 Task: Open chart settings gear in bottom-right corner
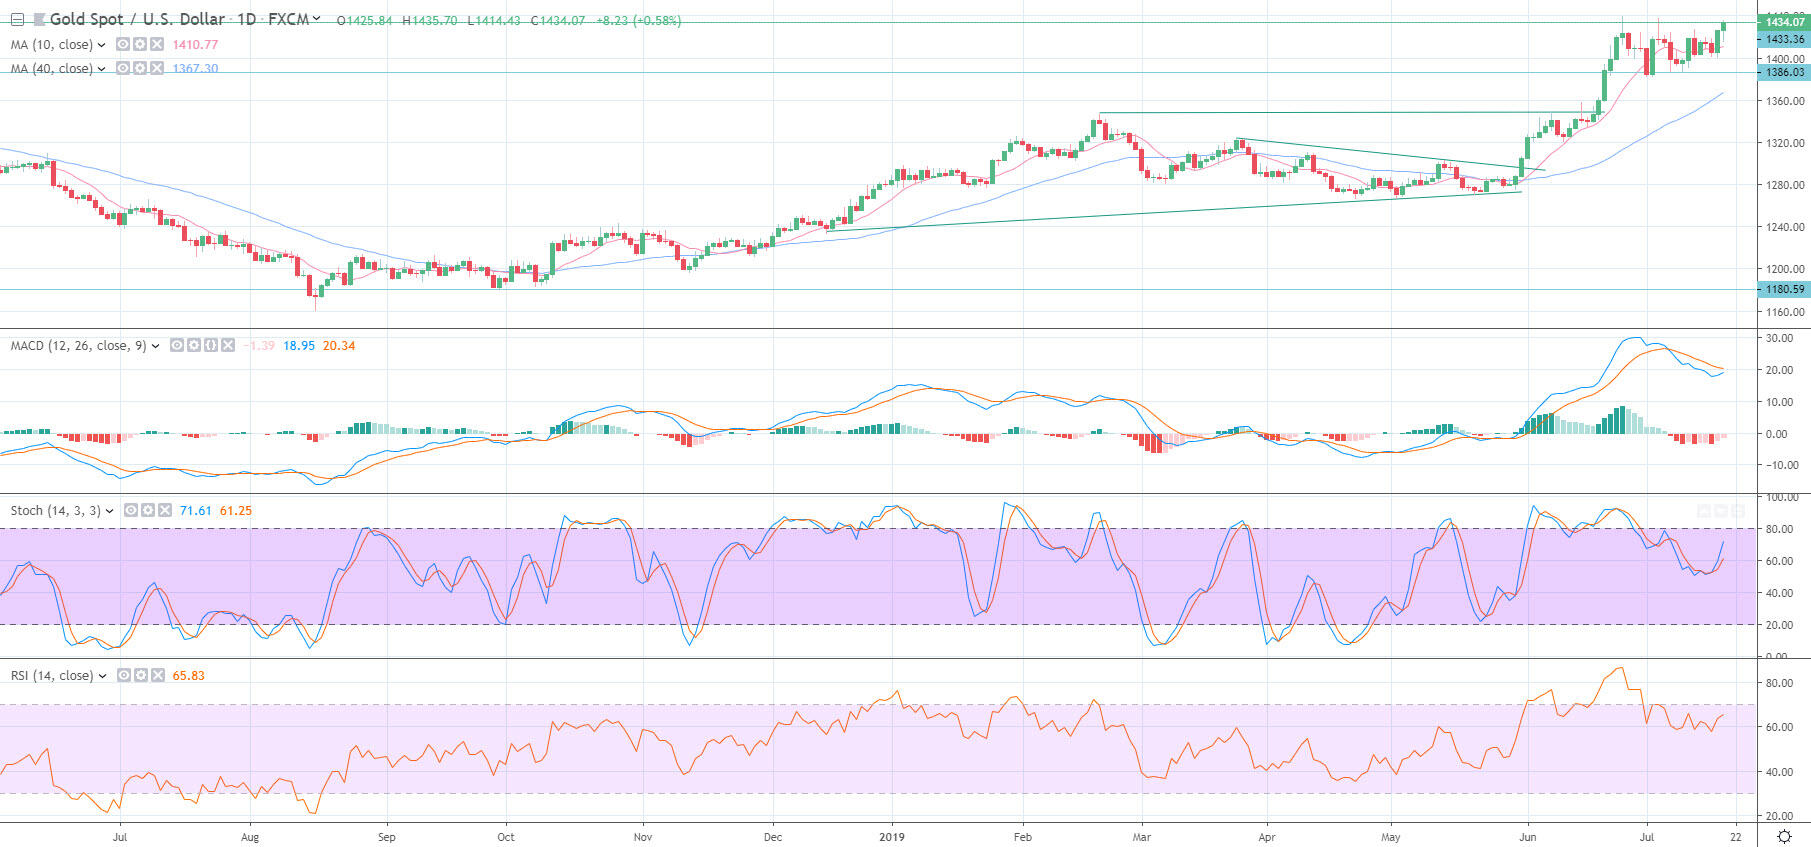1784,837
